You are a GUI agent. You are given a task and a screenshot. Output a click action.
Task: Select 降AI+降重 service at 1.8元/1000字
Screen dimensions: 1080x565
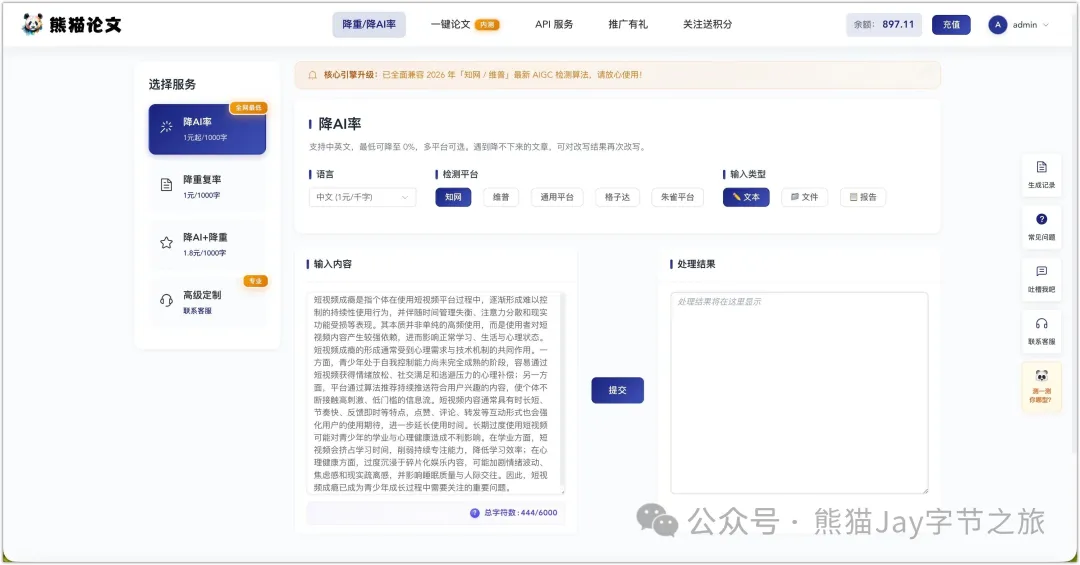tap(207, 244)
